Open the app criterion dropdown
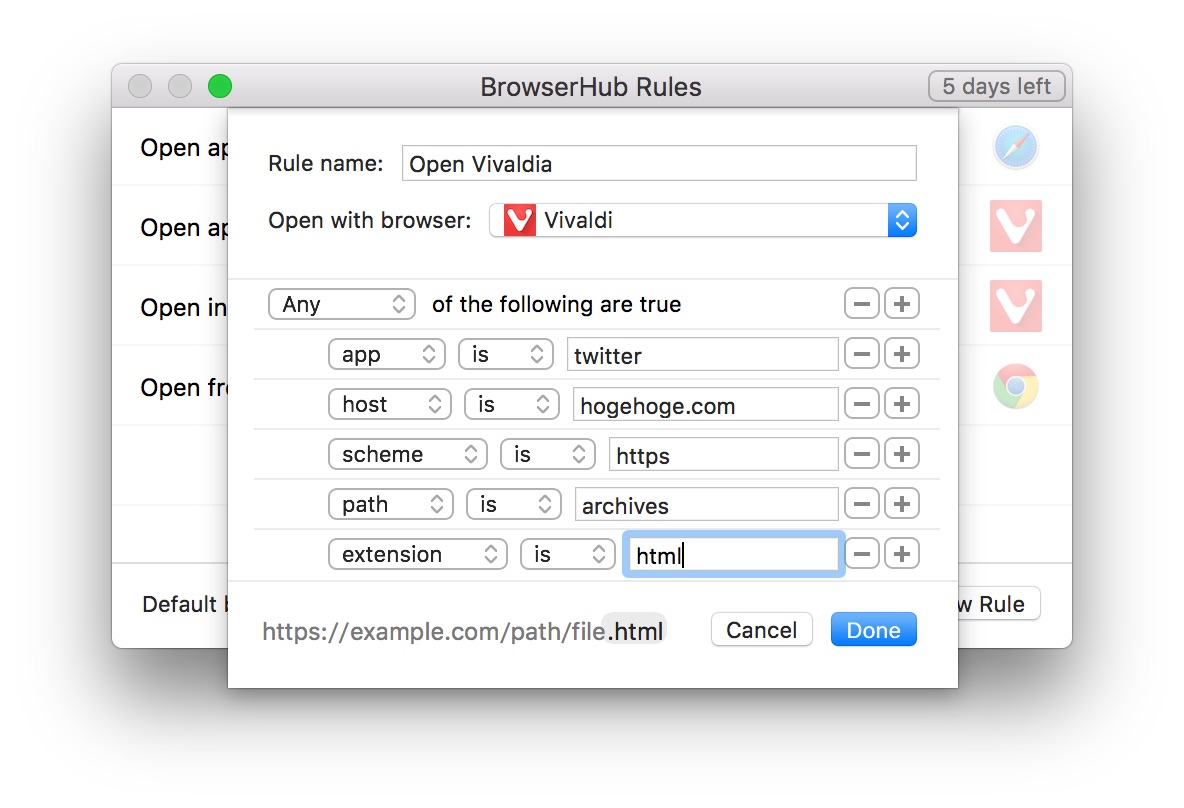Image resolution: width=1184 pixels, height=808 pixels. click(387, 354)
